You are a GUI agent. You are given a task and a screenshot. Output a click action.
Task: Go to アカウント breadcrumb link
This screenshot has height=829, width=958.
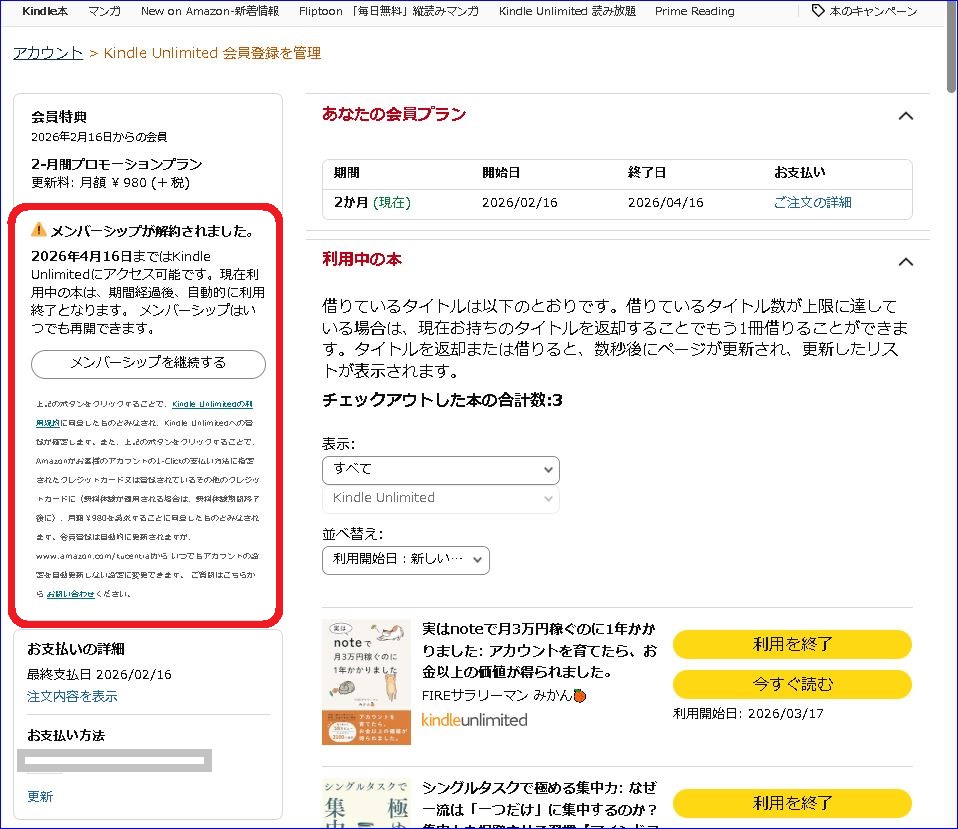[x=48, y=53]
